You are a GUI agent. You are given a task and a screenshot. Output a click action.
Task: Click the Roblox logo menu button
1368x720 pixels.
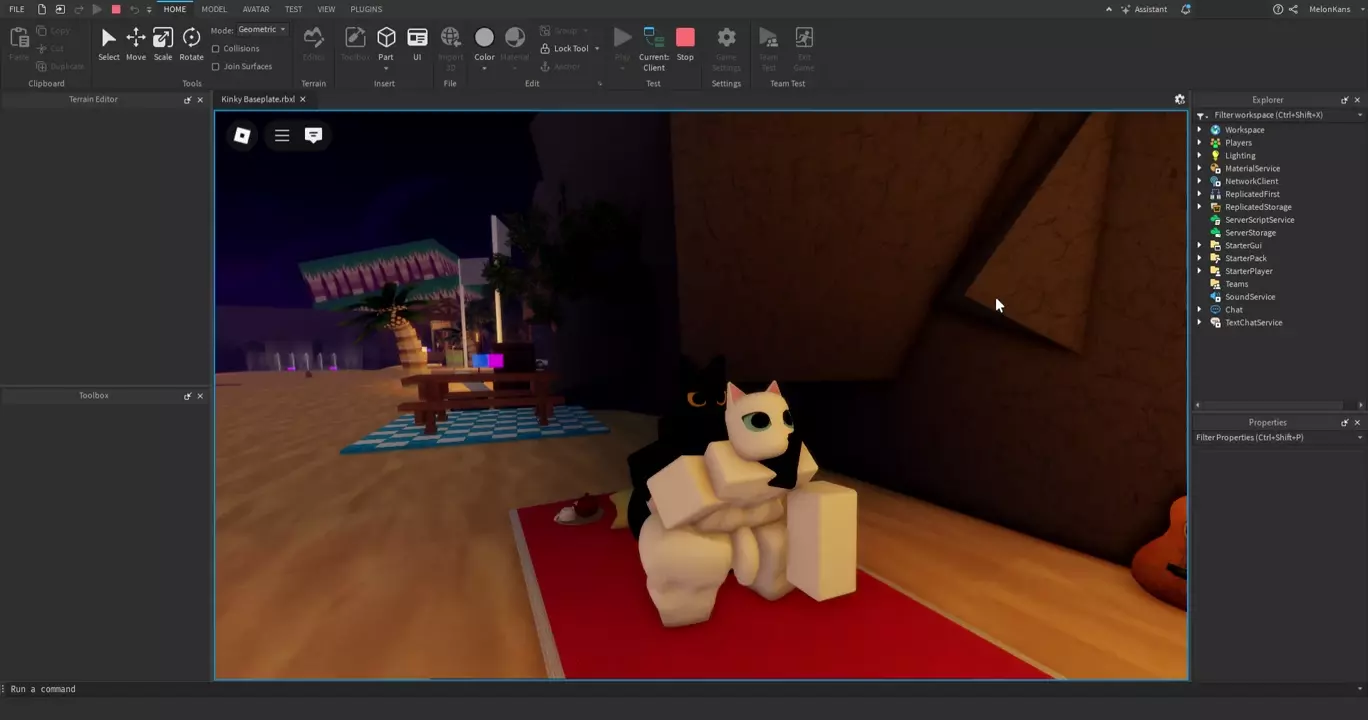tap(242, 135)
